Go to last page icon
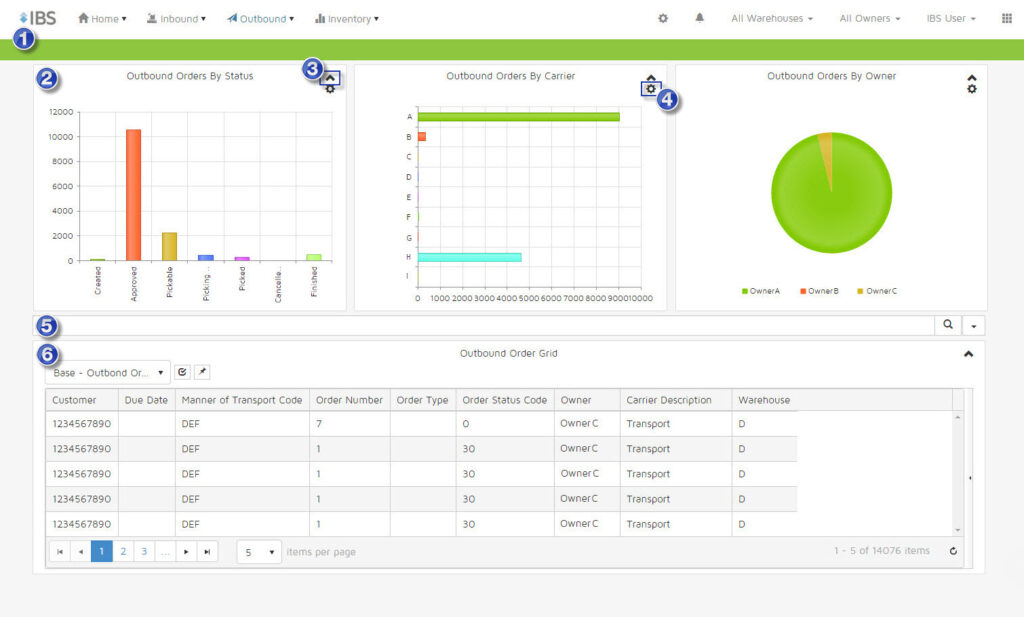The height and width of the screenshot is (617, 1024). 207,552
